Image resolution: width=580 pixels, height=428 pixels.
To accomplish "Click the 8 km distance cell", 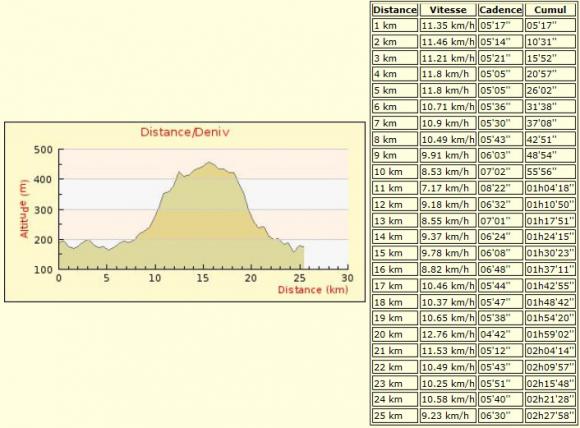I will pyautogui.click(x=395, y=139).
